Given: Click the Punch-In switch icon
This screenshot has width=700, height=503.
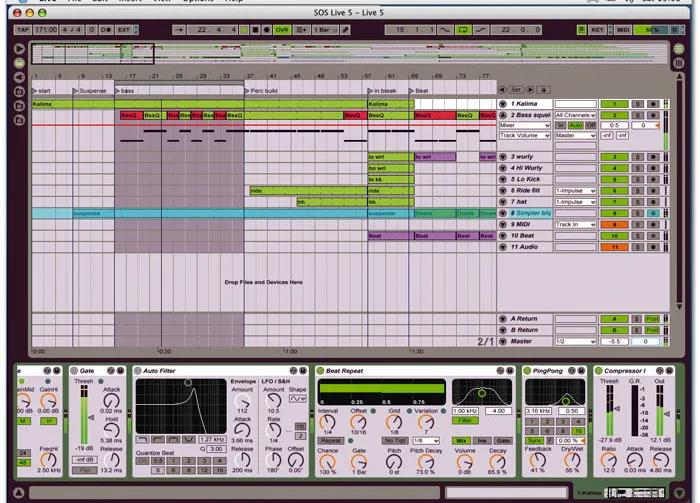Looking at the screenshot, I should tap(444, 30).
